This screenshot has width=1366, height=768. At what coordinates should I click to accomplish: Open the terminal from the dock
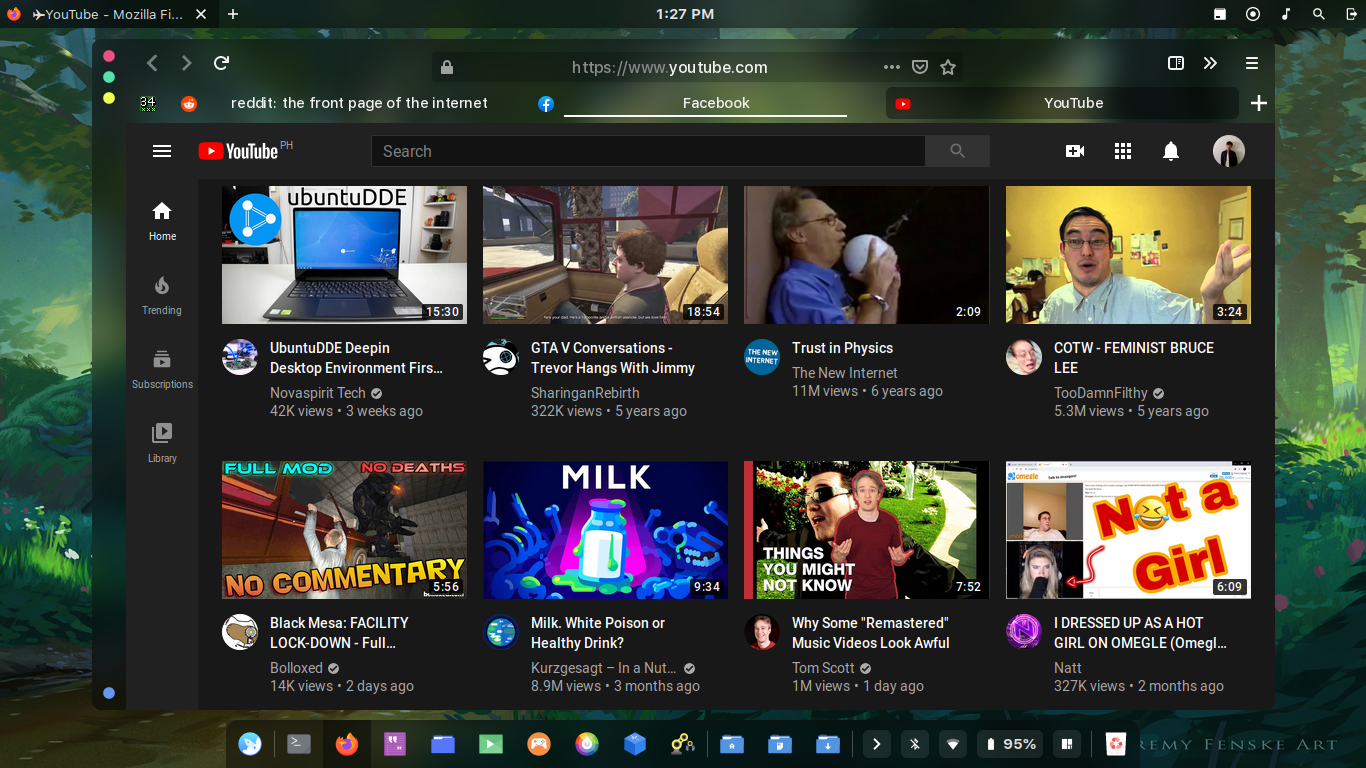298,743
